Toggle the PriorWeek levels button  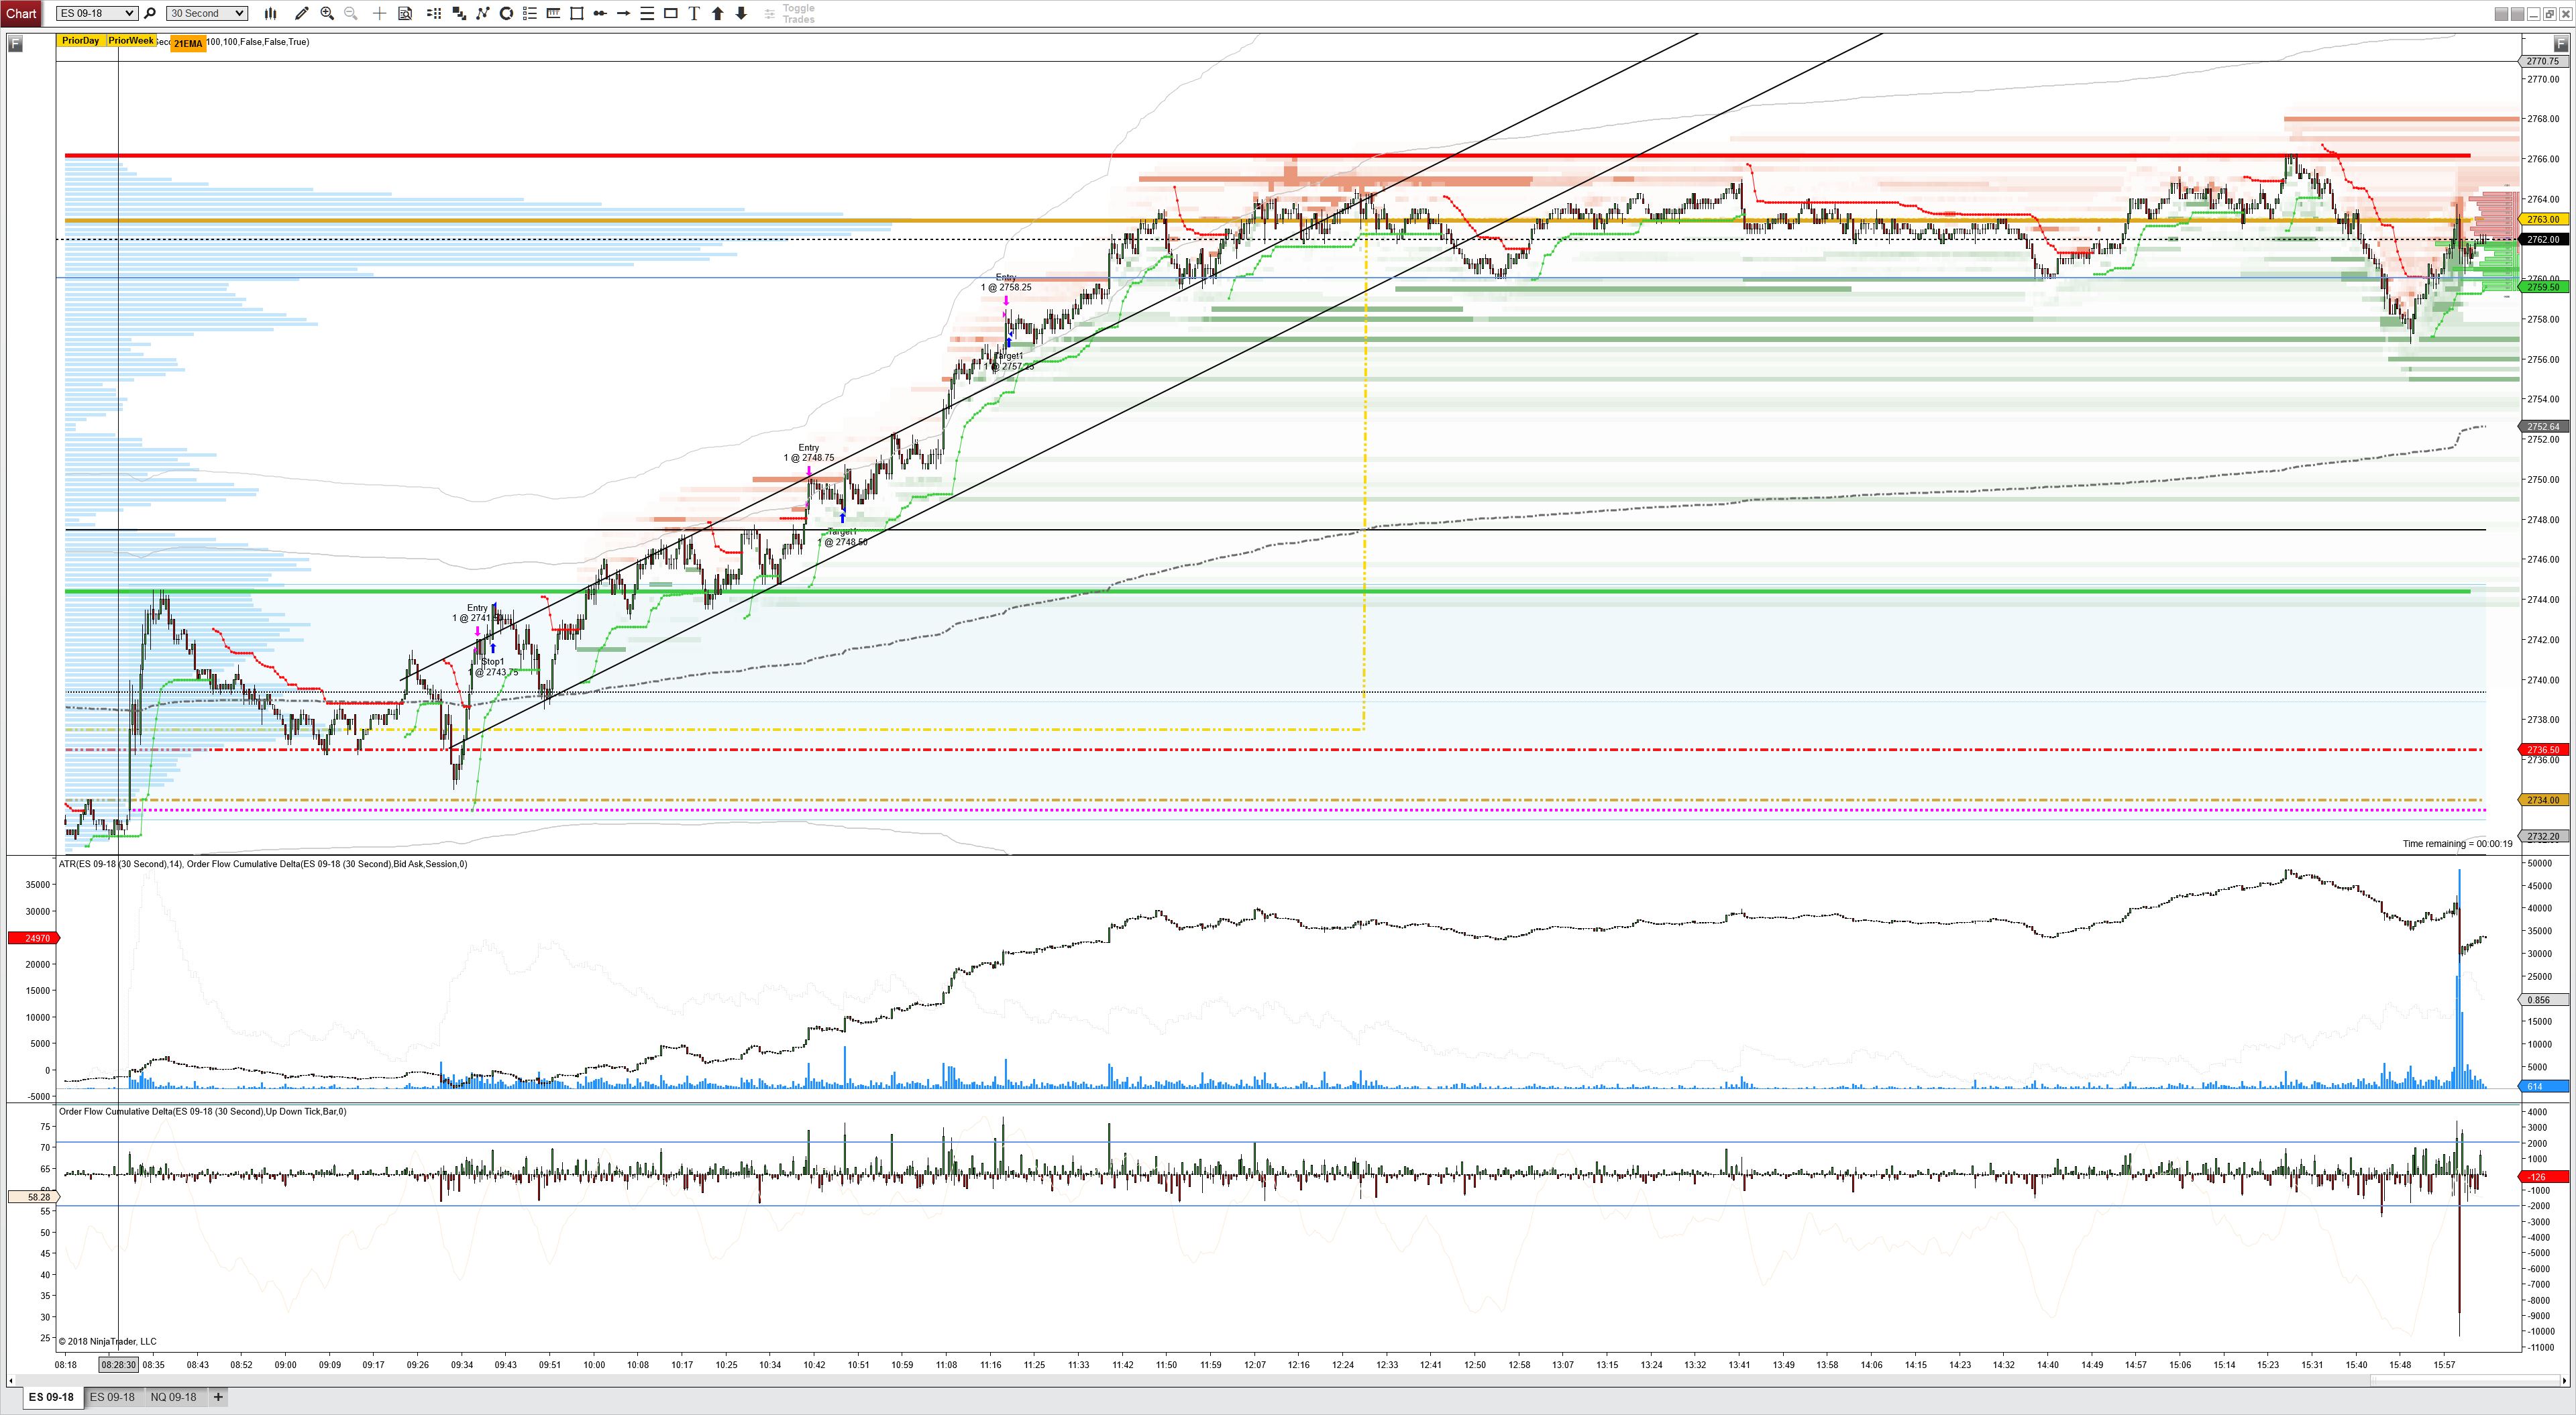(131, 41)
